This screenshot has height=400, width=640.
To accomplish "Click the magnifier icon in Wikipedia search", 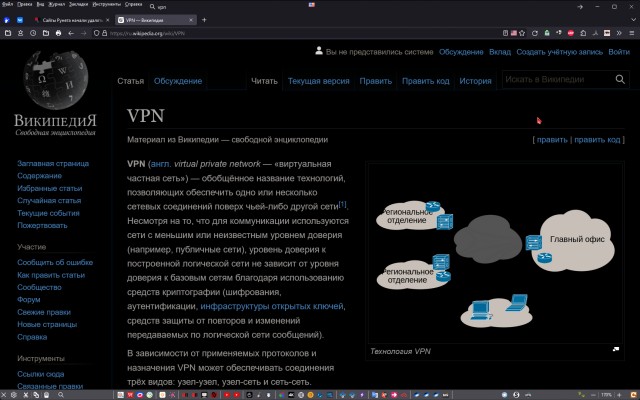I will 620,80.
